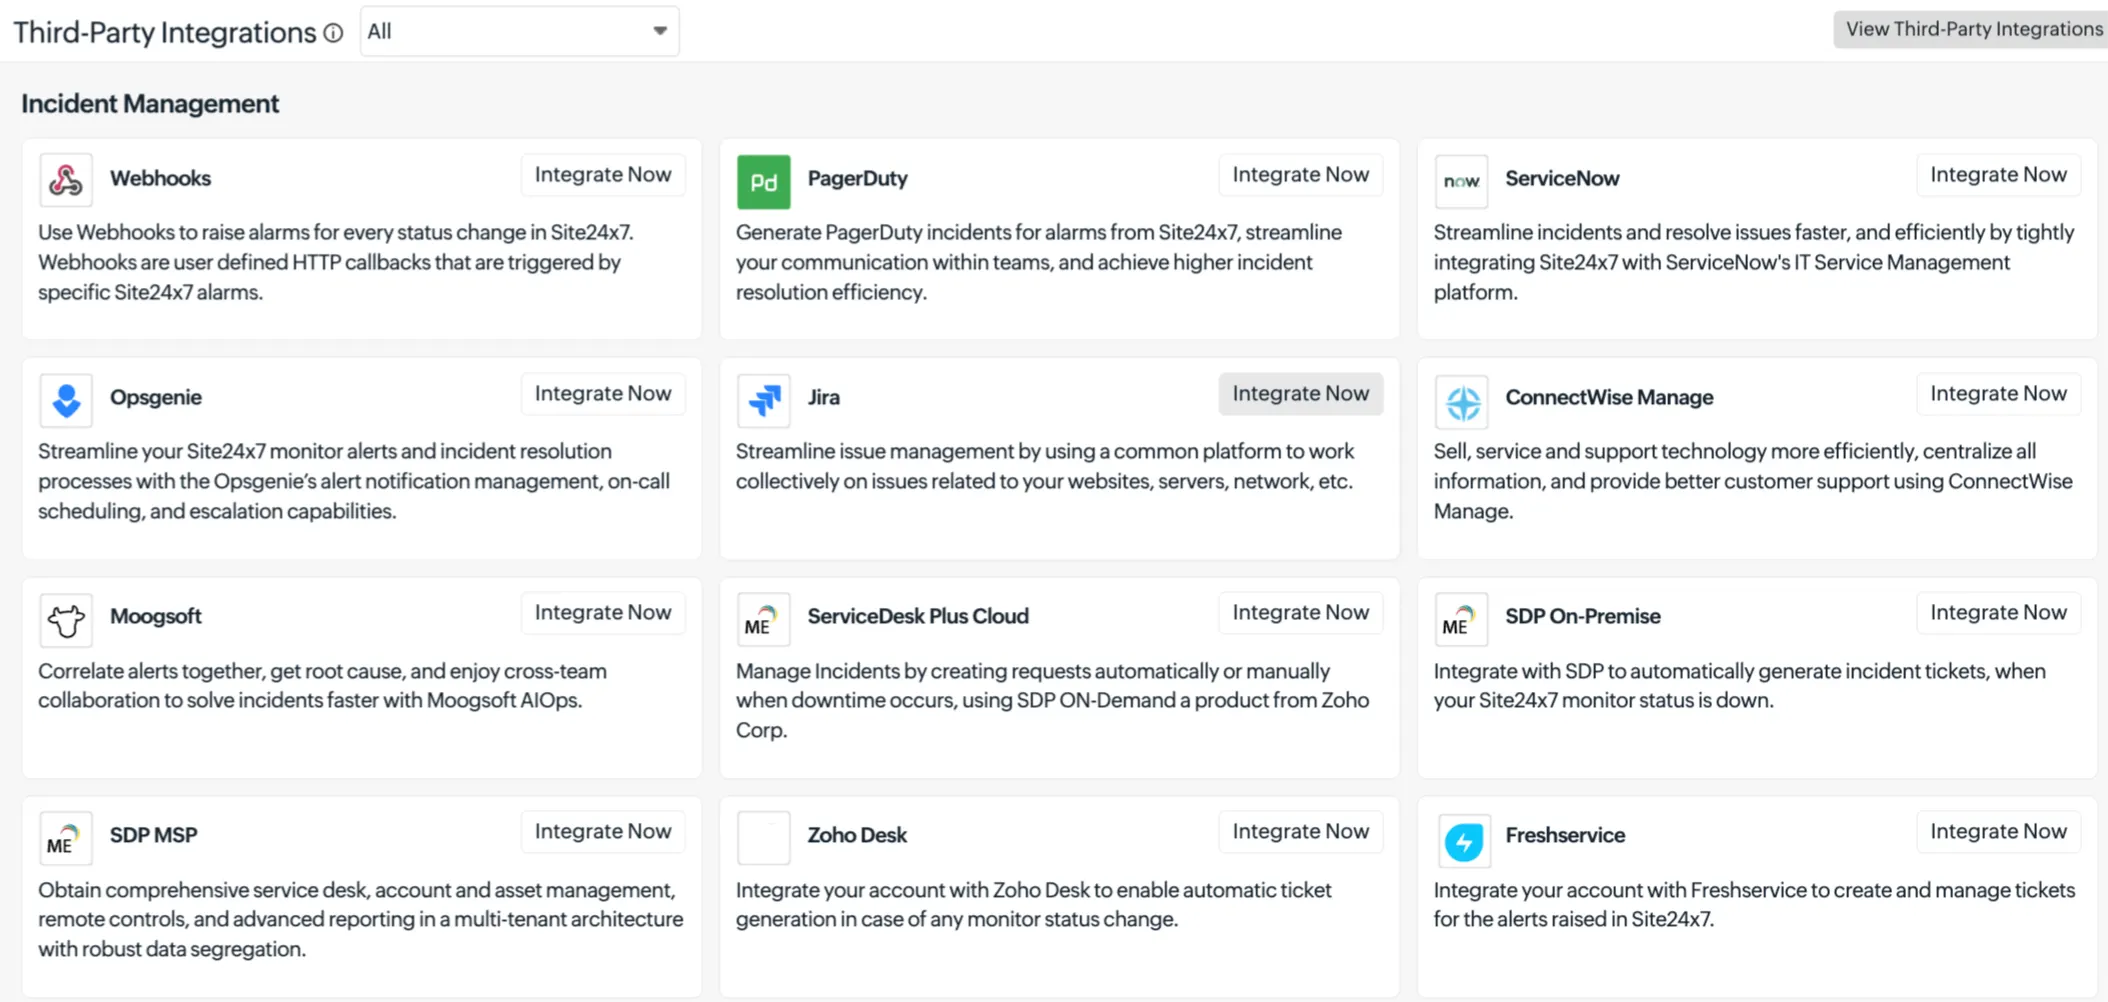Click the Zoho Desk card title
This screenshot has width=2108, height=1002.
click(x=857, y=835)
